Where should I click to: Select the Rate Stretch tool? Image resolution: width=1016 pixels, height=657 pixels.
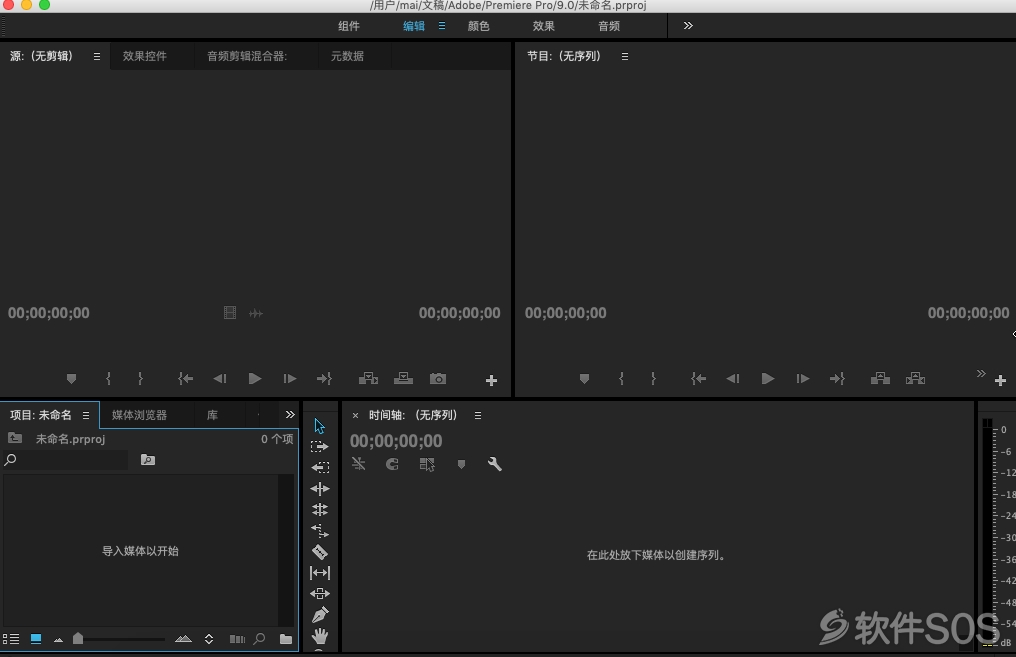coord(319,531)
